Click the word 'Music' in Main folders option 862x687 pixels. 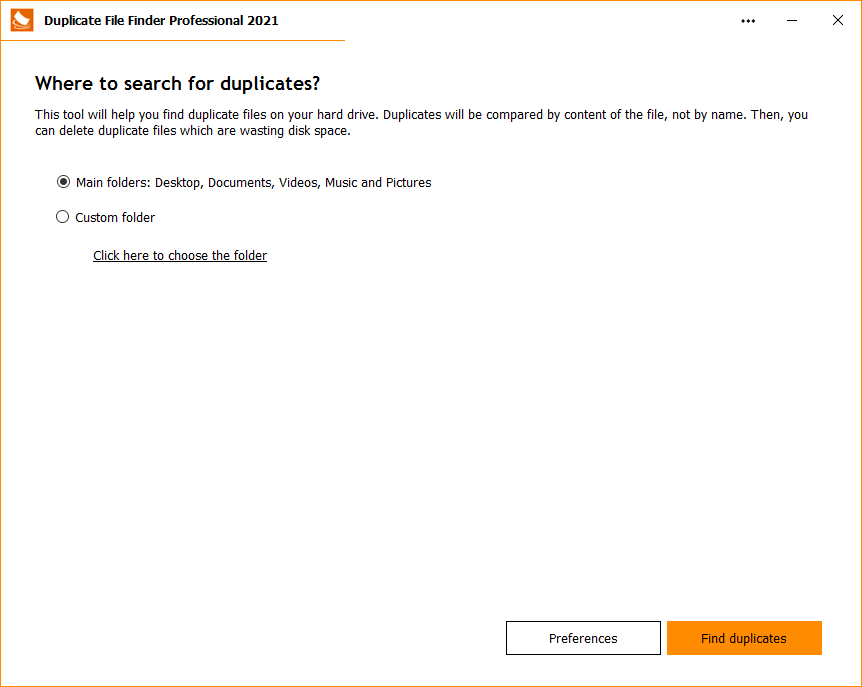pos(341,183)
